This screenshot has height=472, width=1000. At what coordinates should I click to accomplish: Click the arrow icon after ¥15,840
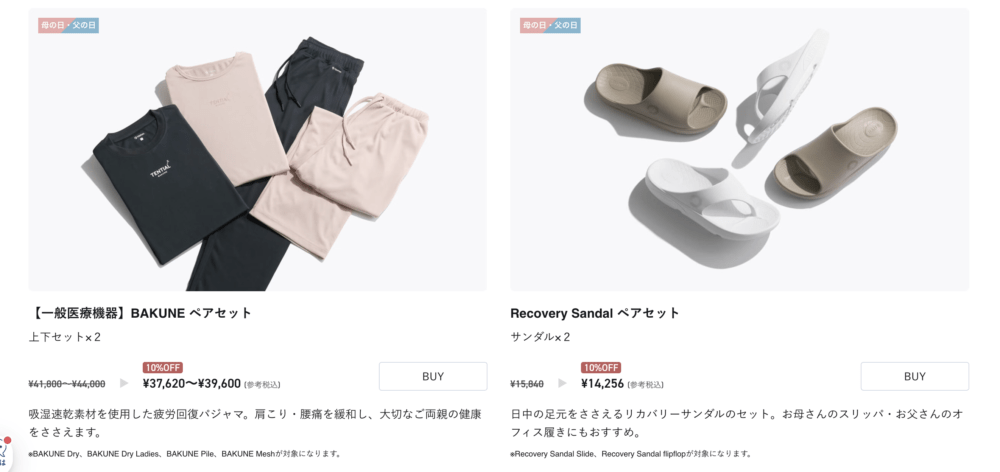click(x=562, y=383)
